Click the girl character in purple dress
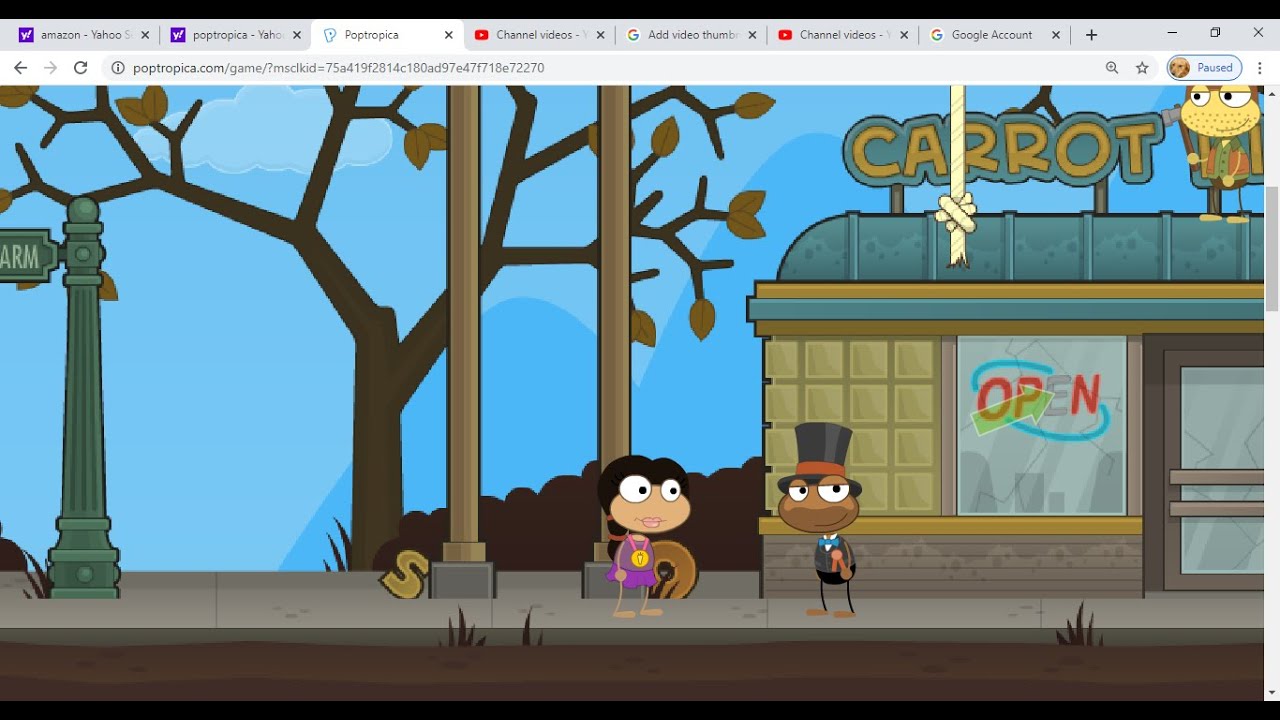The width and height of the screenshot is (1280, 720). tap(643, 535)
